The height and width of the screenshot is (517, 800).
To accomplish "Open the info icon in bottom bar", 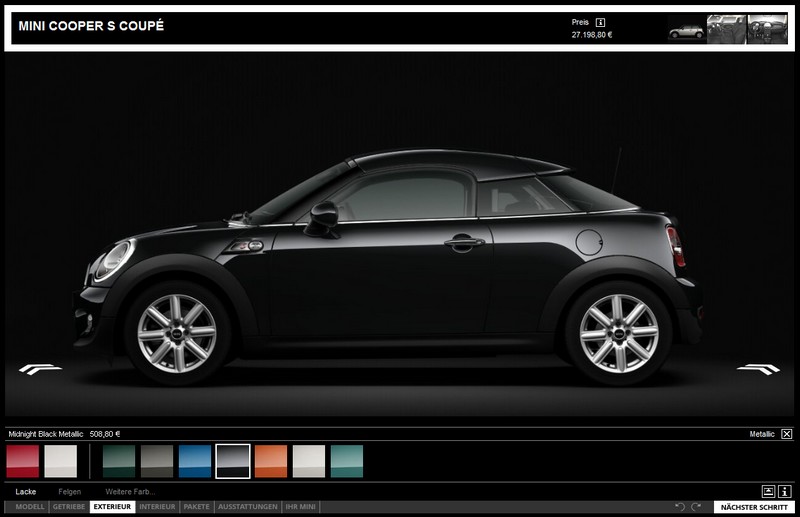I will [785, 491].
